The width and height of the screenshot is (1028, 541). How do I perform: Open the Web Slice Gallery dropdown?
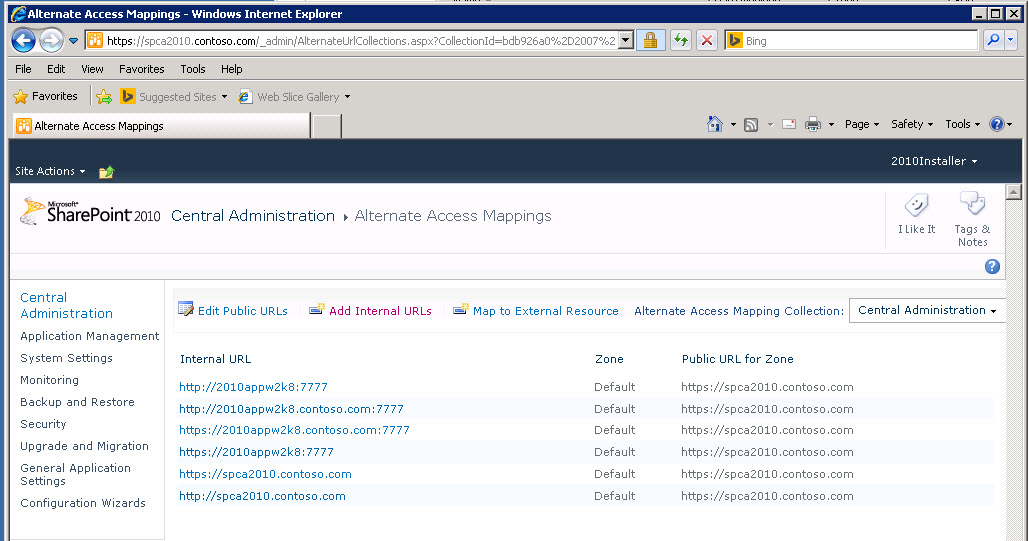pos(294,97)
